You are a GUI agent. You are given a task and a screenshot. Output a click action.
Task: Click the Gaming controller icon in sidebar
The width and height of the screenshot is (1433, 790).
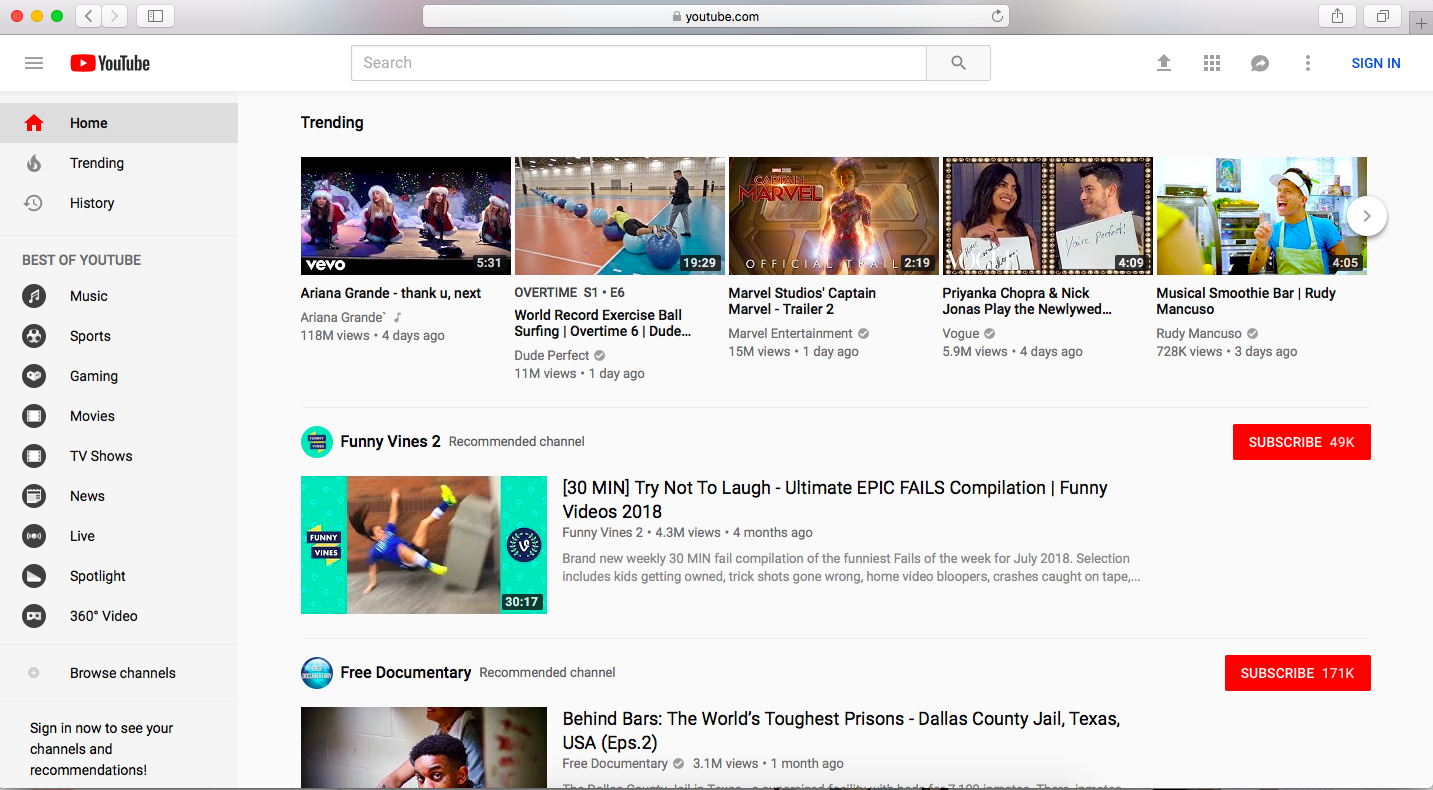[34, 376]
